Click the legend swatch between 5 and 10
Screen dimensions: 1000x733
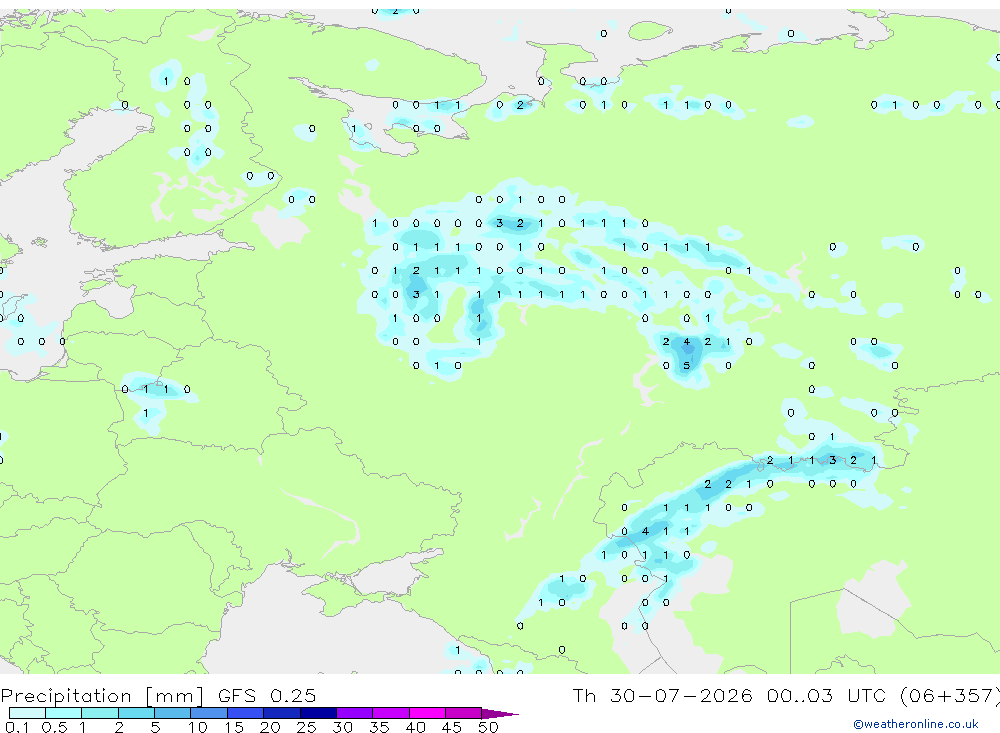coord(173,713)
